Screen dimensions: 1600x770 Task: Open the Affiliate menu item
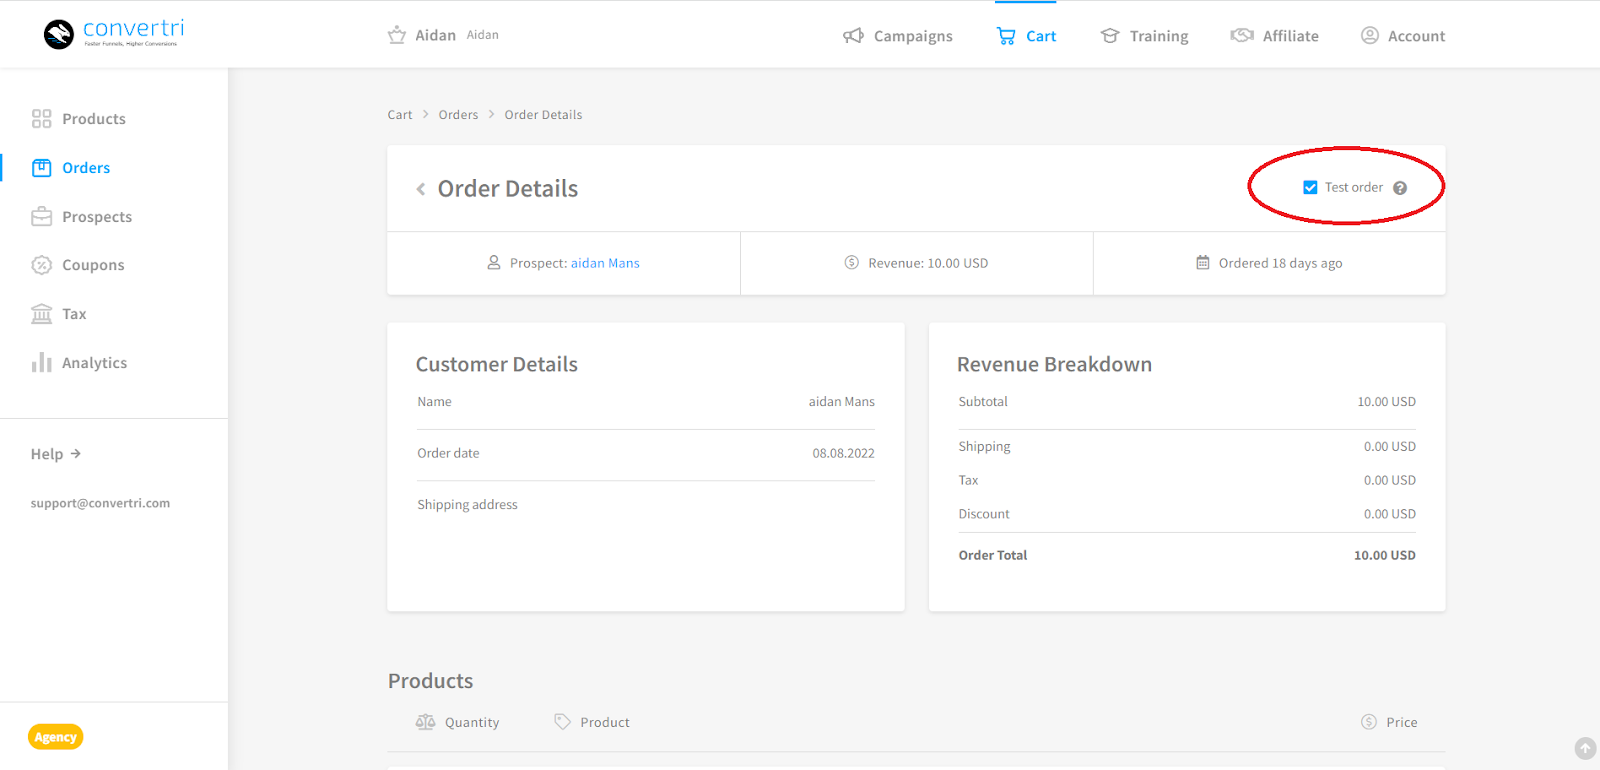[x=1275, y=36]
